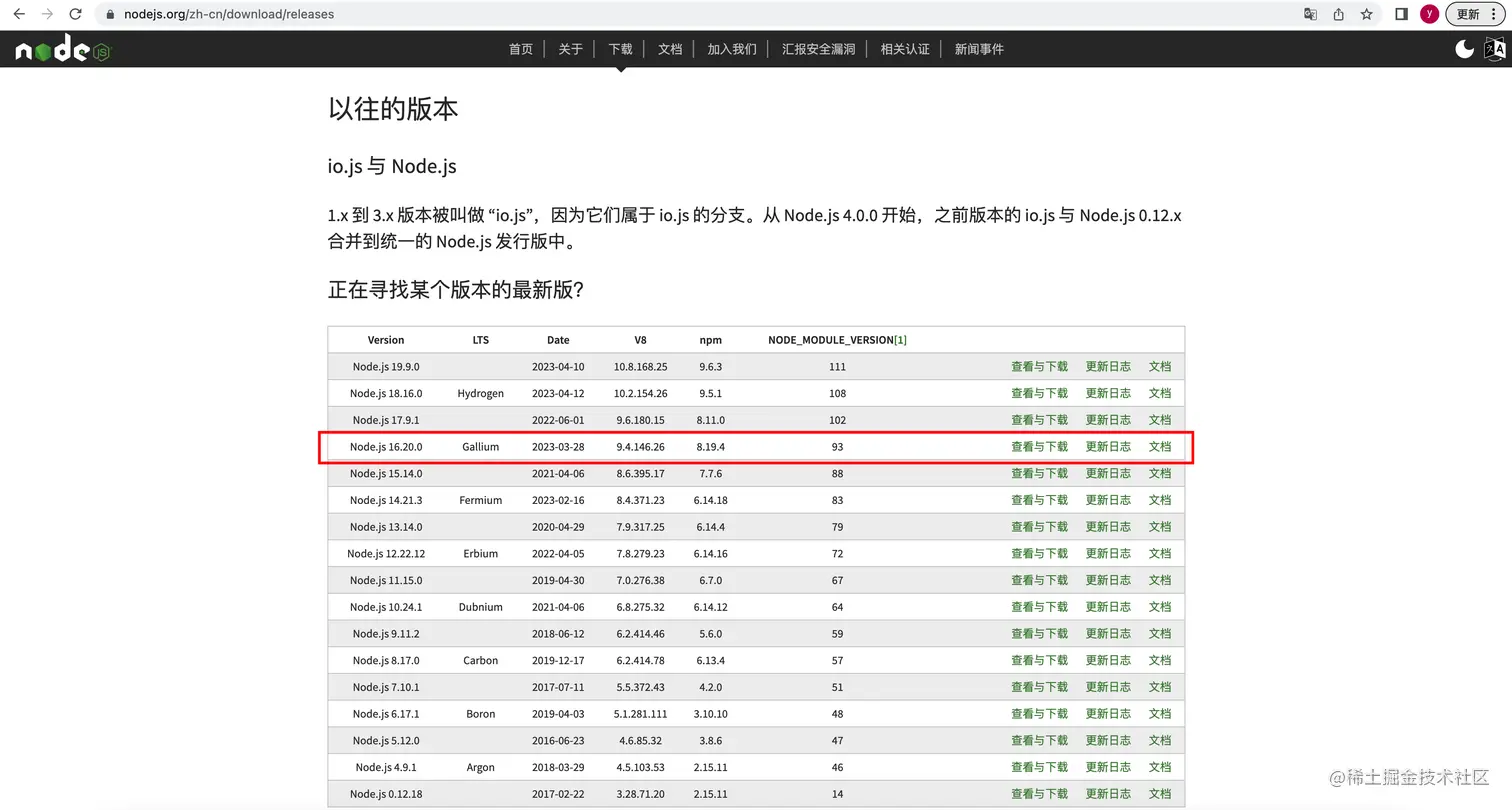The width and height of the screenshot is (1512, 810).
Task: Select the Gallium LTS cell
Action: click(481, 447)
